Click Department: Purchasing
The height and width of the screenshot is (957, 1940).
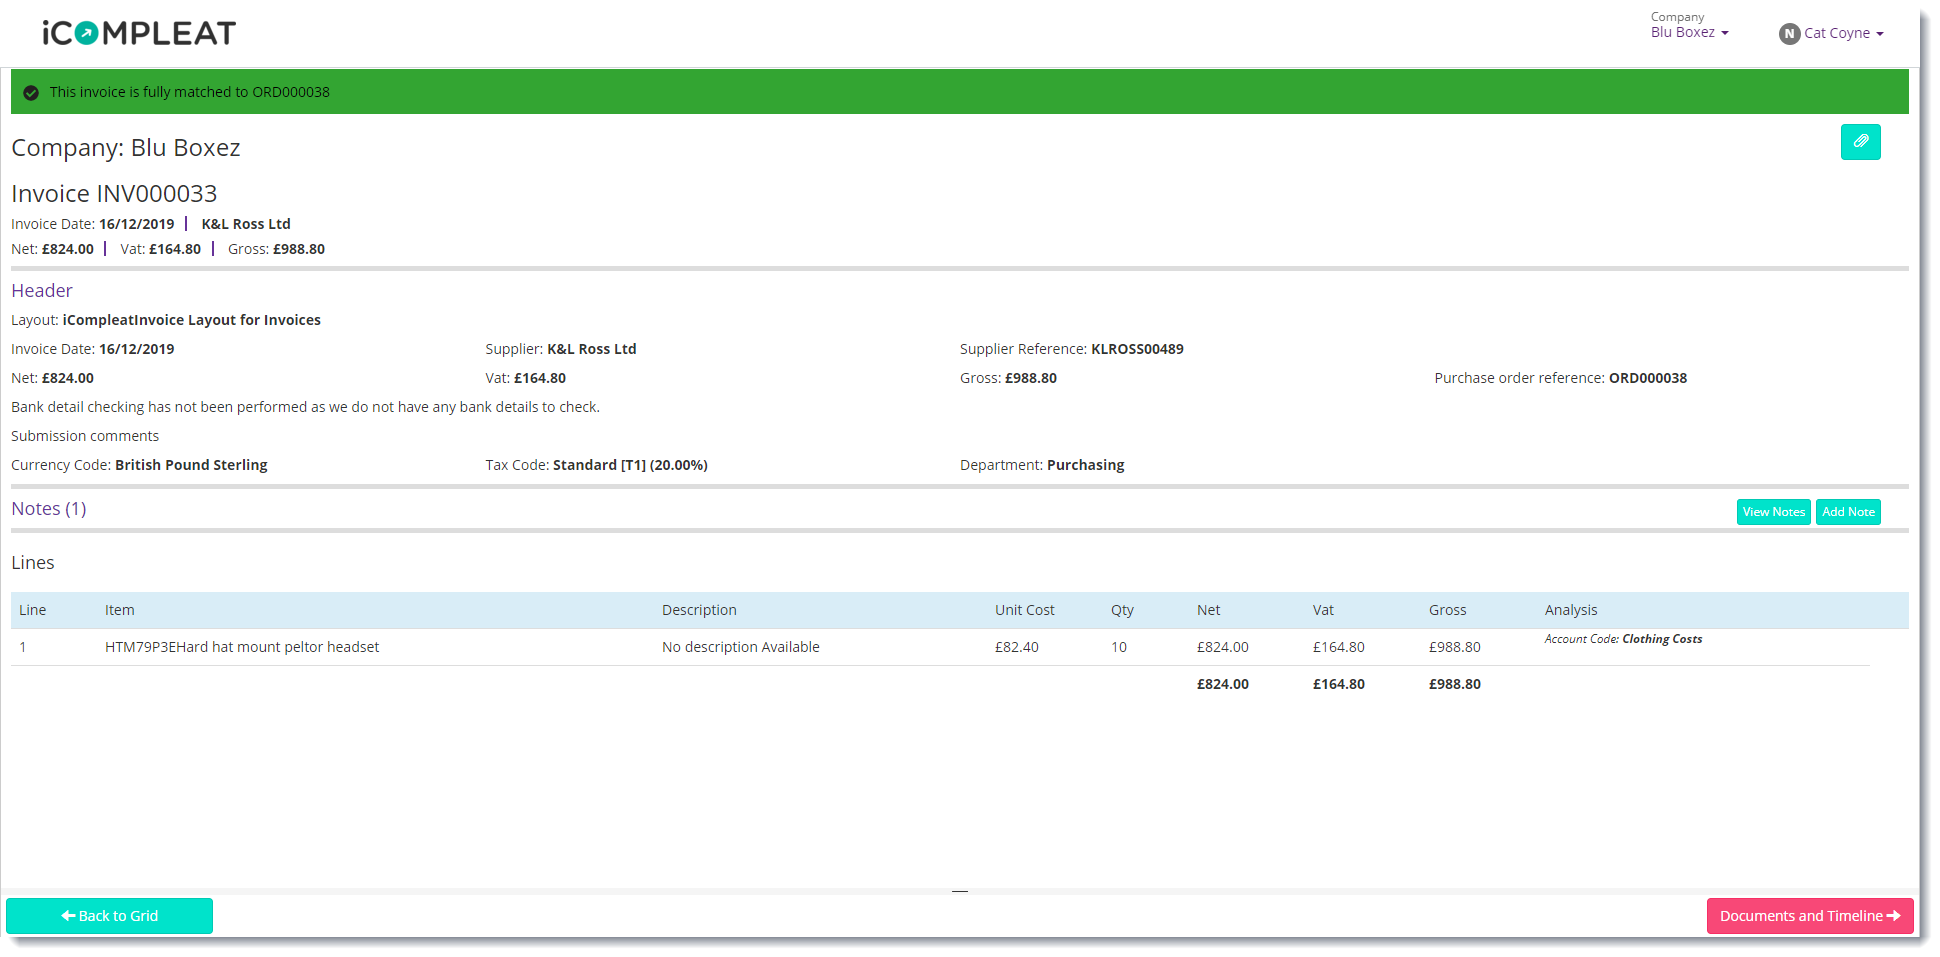1042,465
